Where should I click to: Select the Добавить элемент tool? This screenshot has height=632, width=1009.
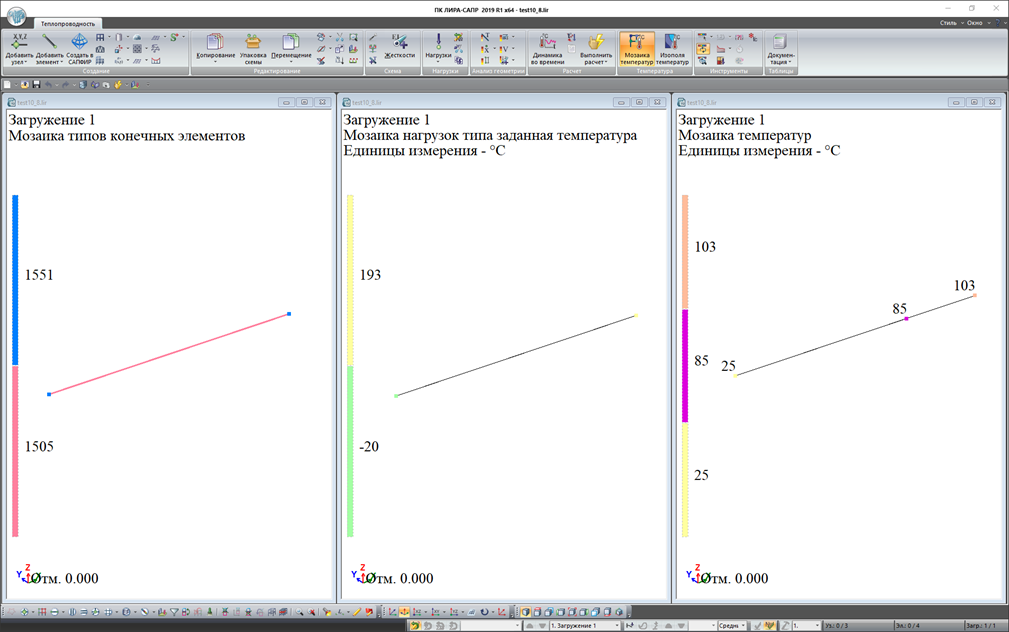click(49, 42)
